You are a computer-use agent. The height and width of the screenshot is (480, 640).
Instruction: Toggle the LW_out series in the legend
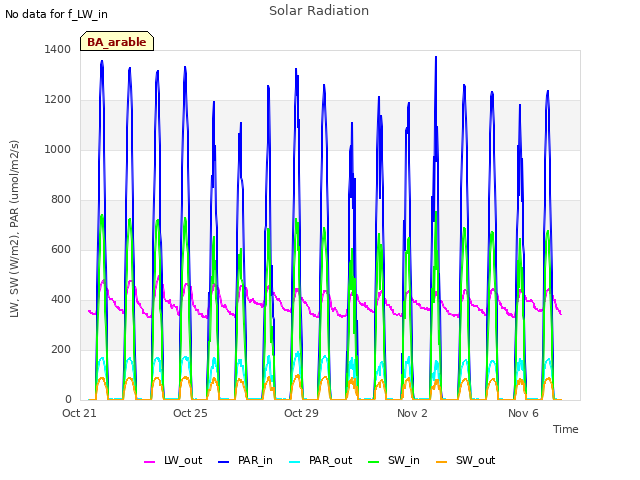pos(173,460)
